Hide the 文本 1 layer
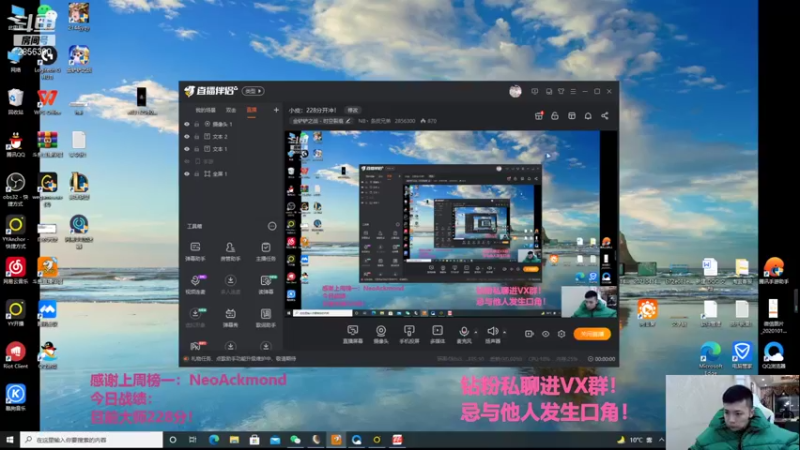The width and height of the screenshot is (800, 450). click(x=187, y=149)
